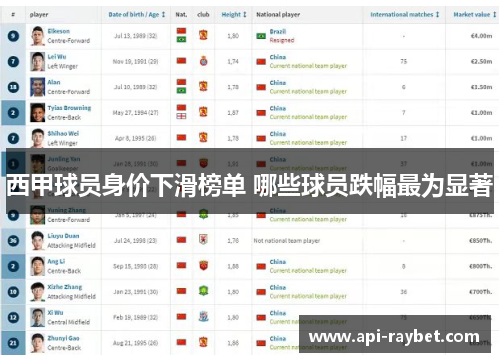Viewport: 500px width, 362px height.
Task: Click Lei Wu's market value €2.50m
Action: click(481, 61)
